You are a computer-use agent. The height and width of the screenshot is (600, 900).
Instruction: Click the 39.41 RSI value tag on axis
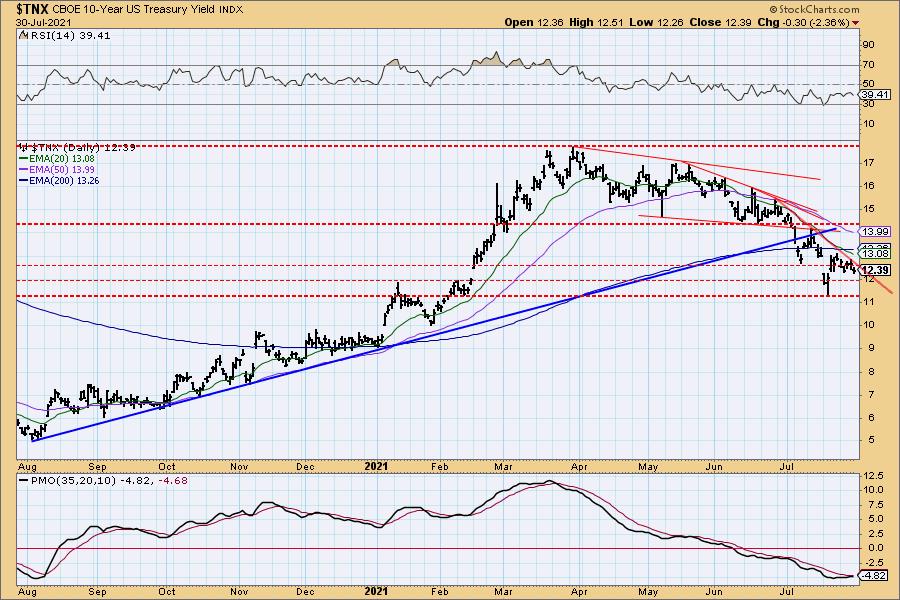pyautogui.click(x=875, y=95)
